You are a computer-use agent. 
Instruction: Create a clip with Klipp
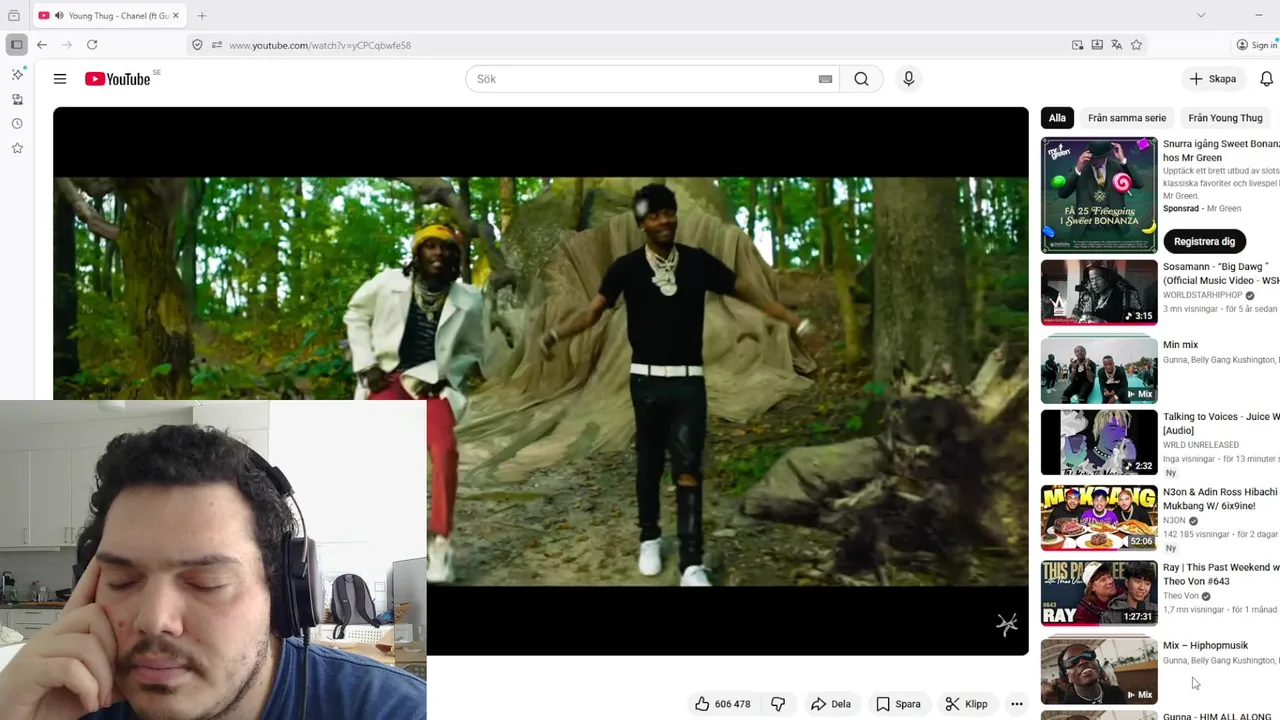click(966, 704)
